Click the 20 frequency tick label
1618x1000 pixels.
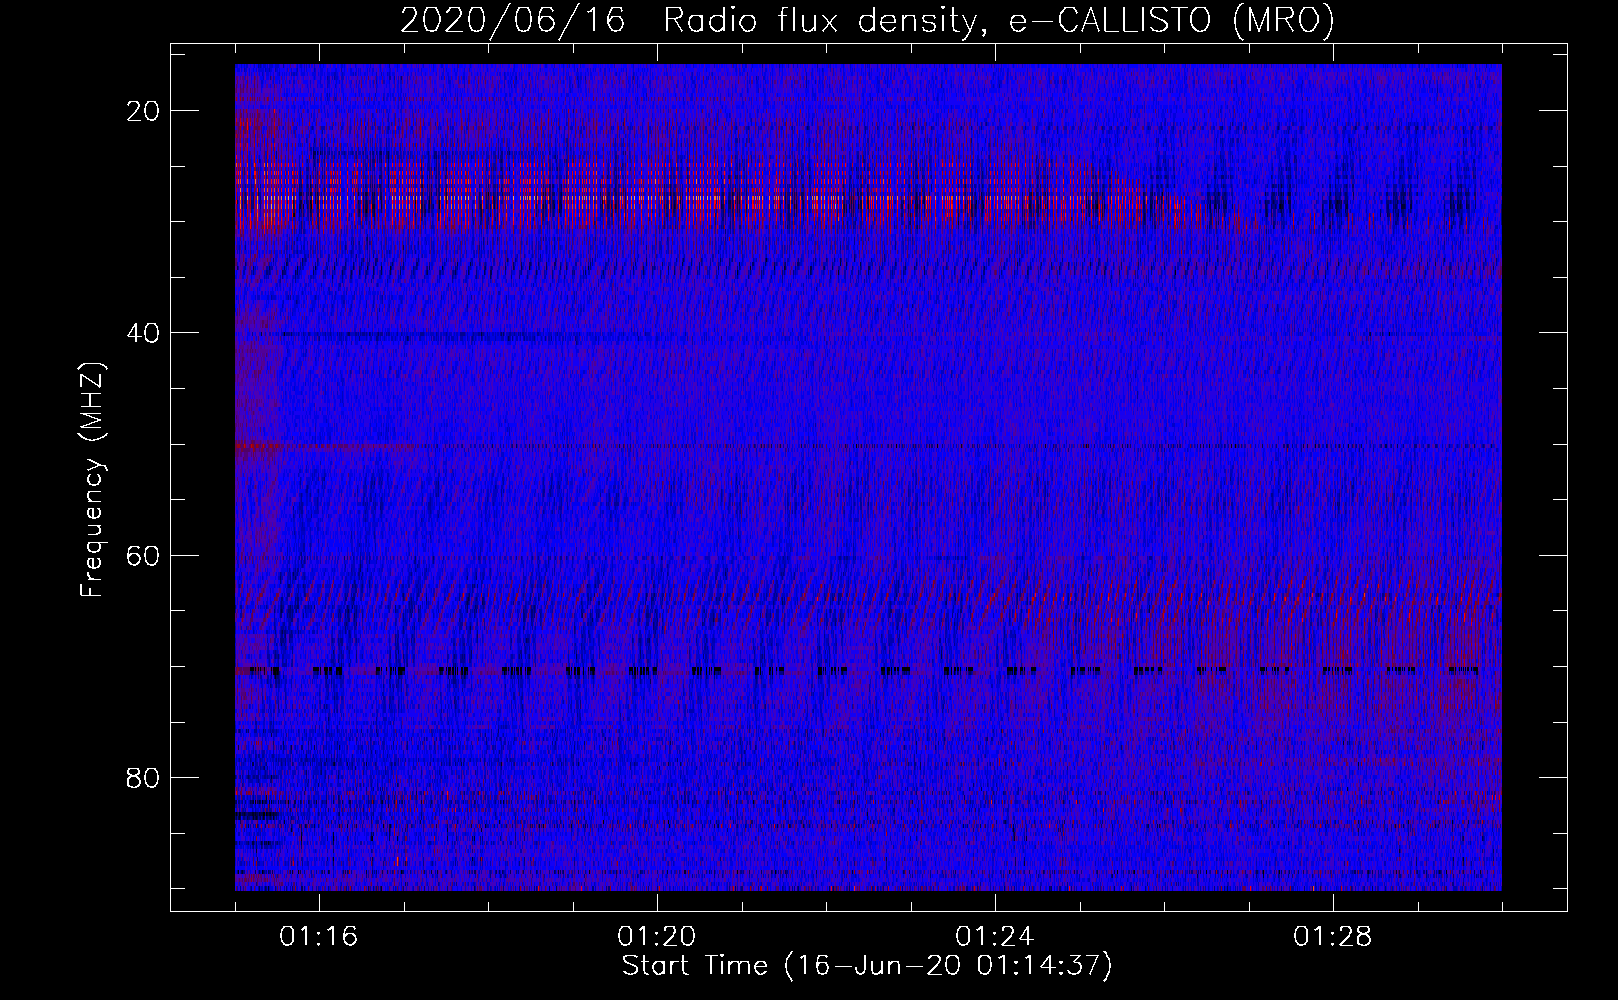point(144,111)
